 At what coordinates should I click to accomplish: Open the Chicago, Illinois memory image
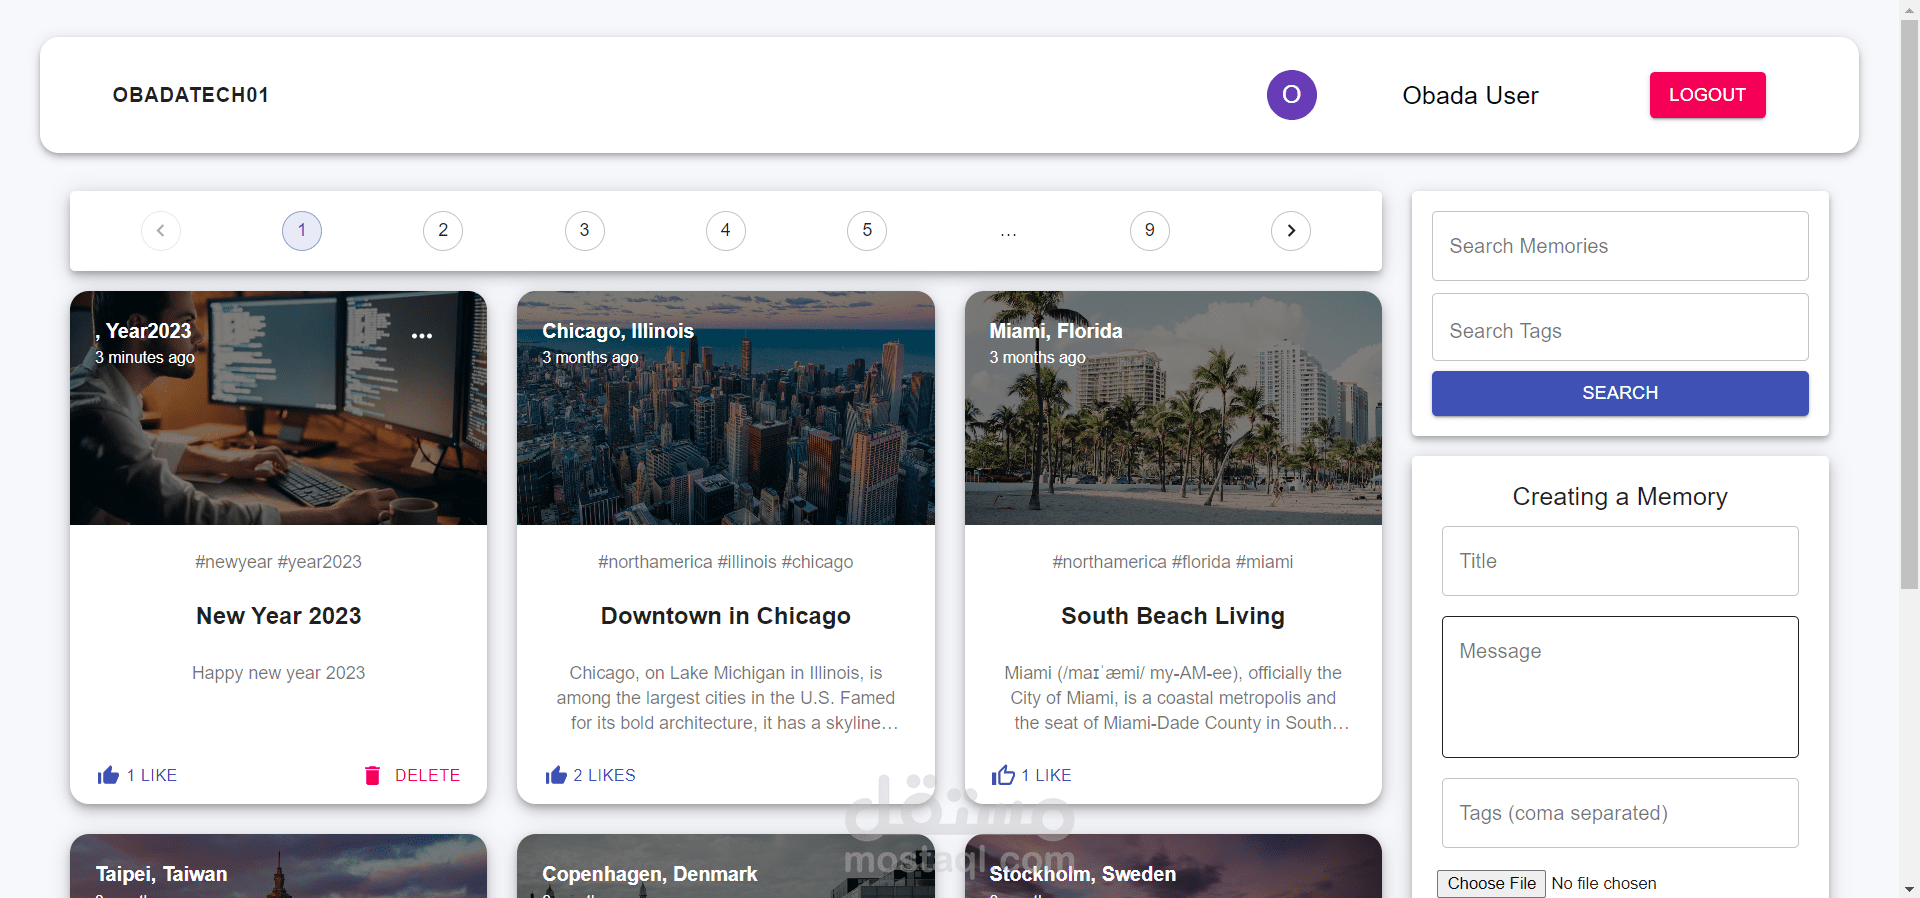(x=726, y=408)
